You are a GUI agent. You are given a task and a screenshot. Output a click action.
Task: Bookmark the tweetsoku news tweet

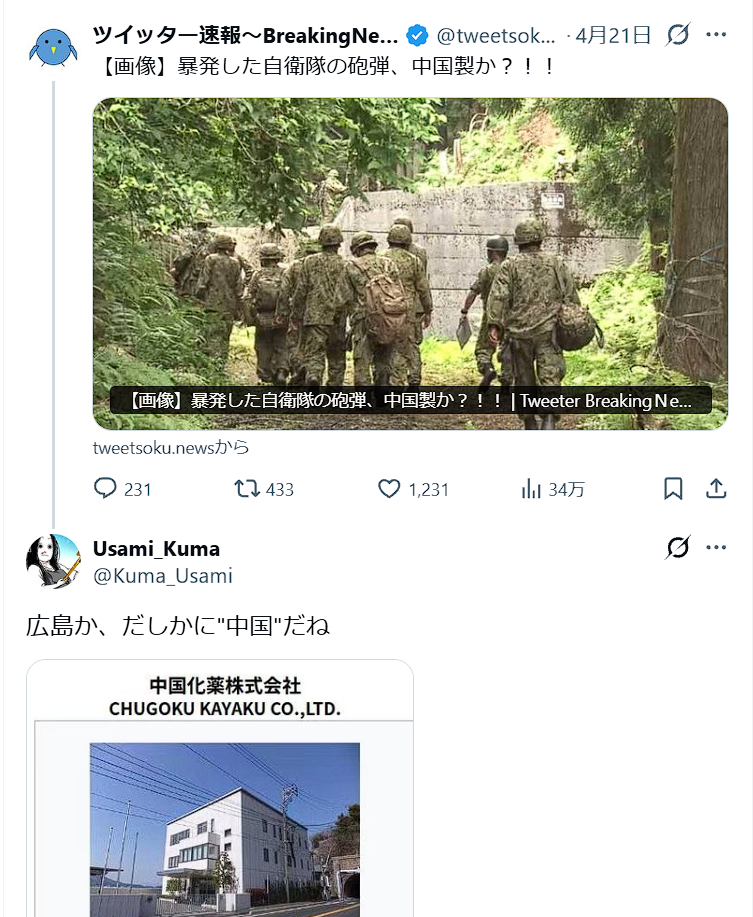tap(673, 488)
